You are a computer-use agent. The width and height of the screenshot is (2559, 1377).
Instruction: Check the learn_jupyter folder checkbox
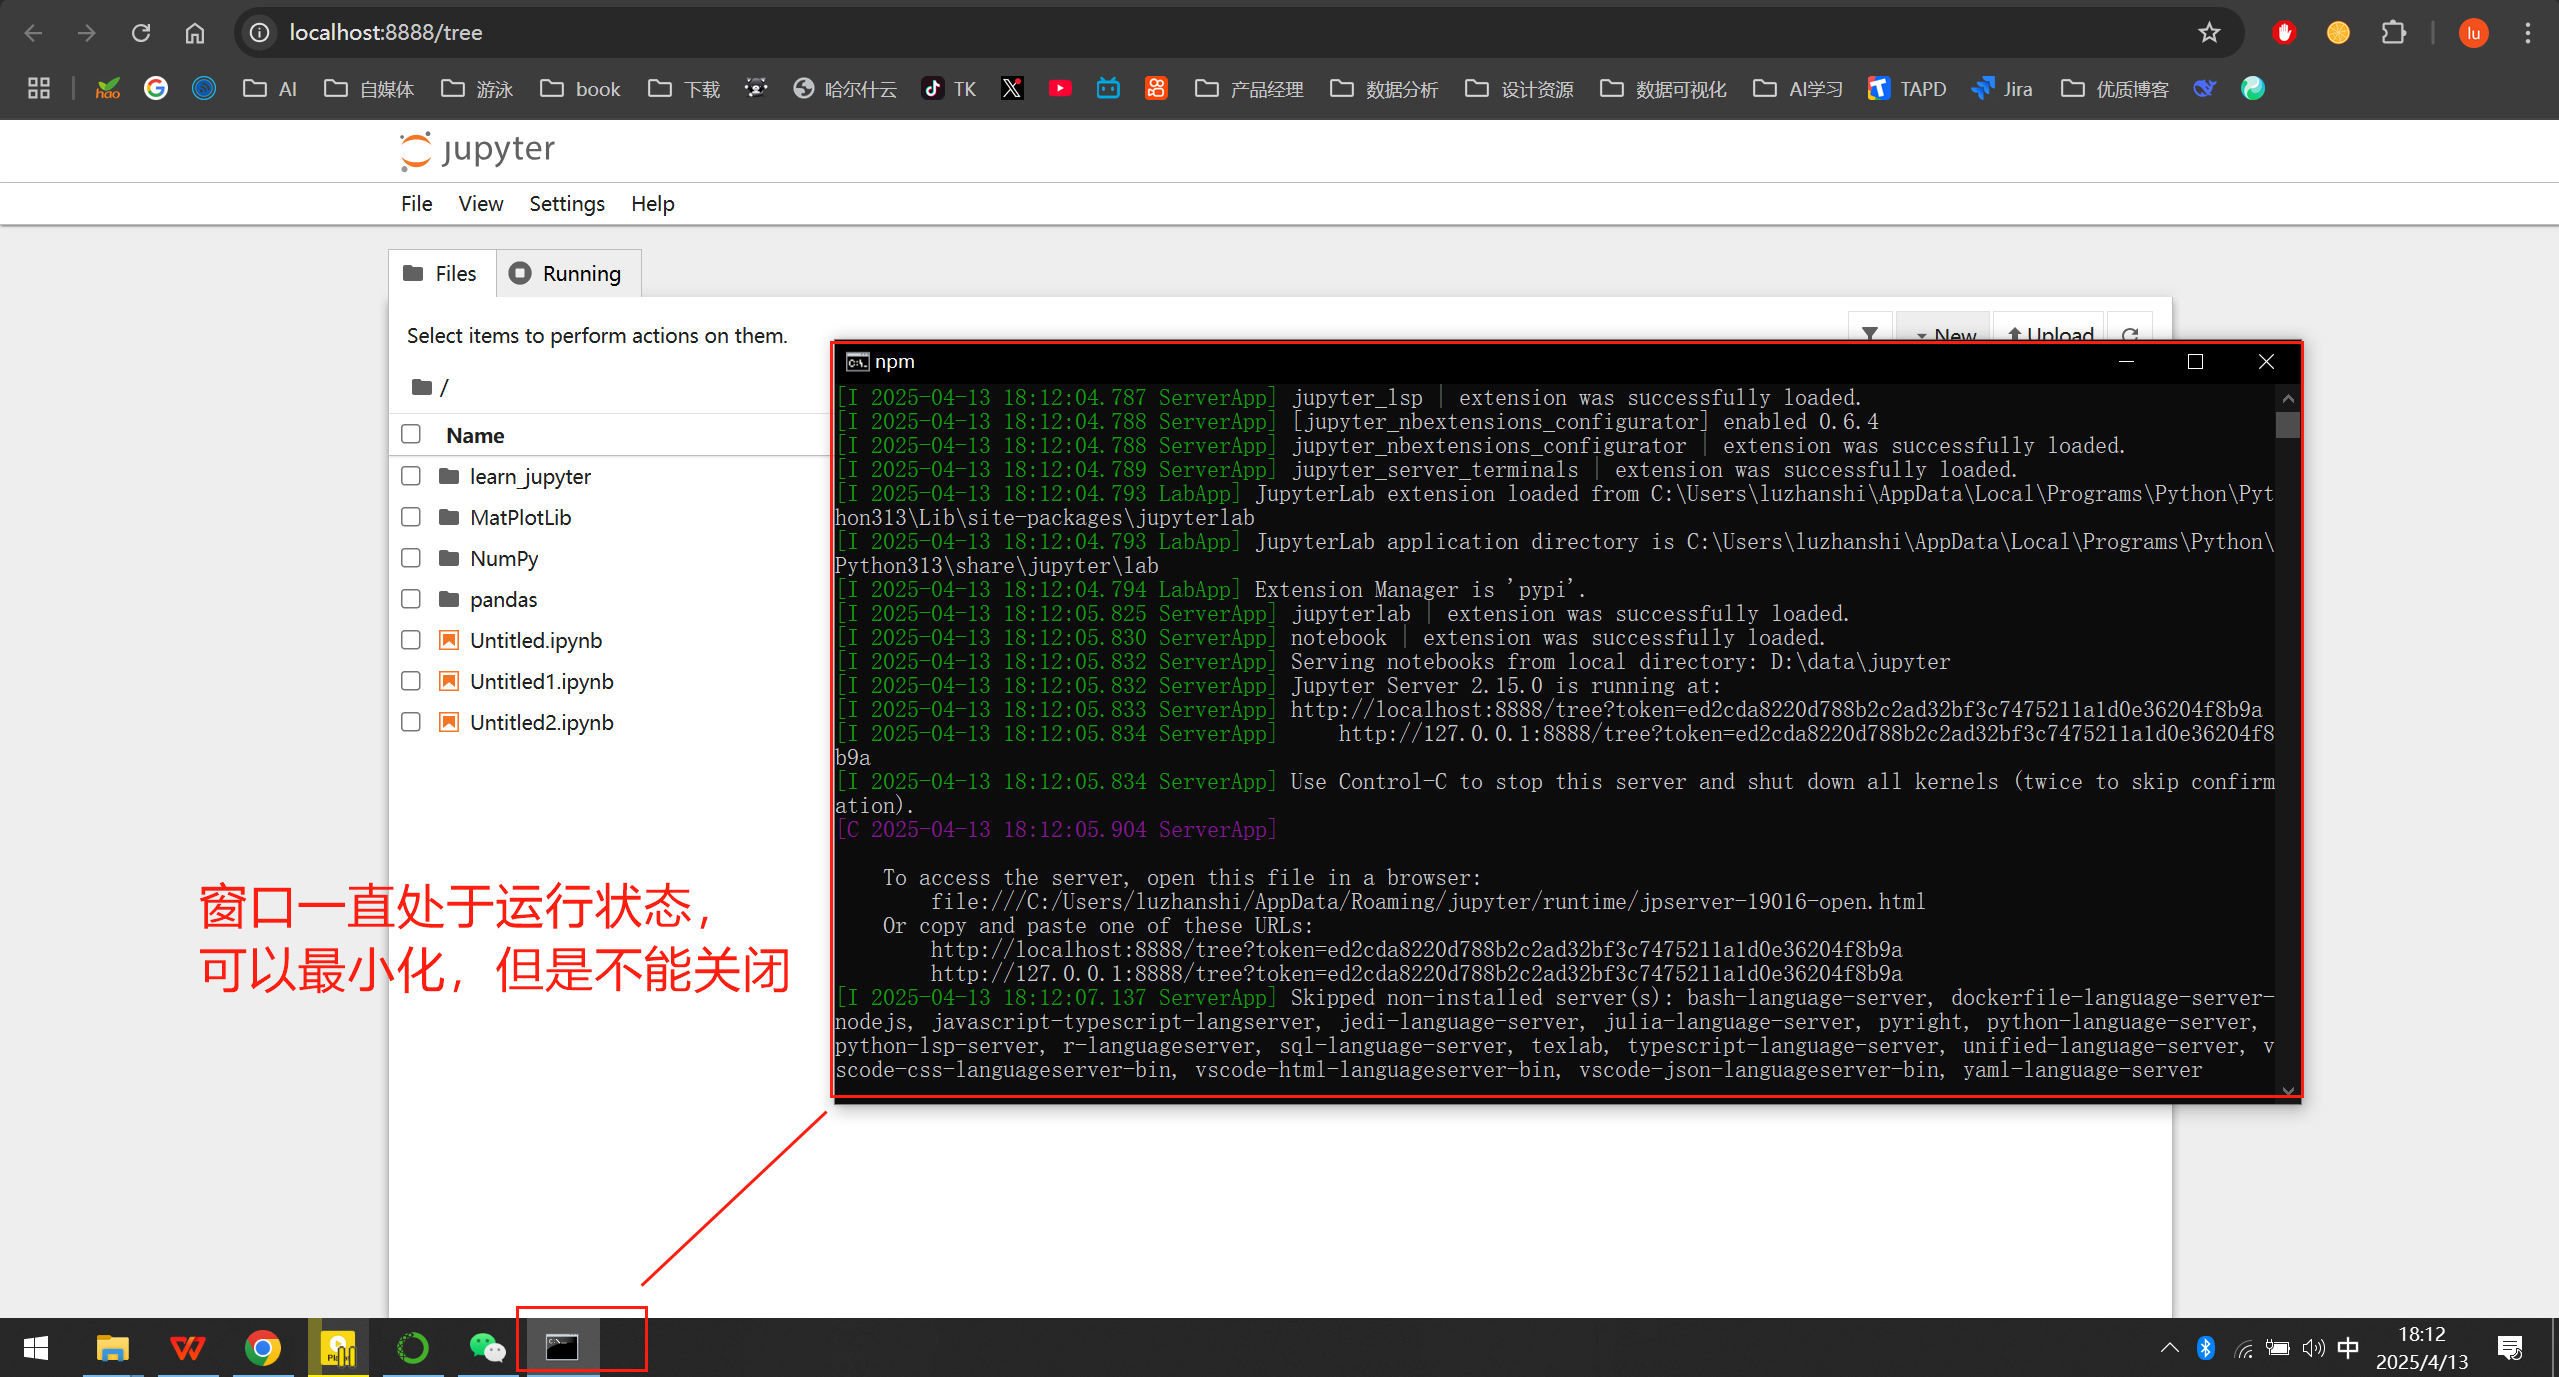(x=411, y=476)
